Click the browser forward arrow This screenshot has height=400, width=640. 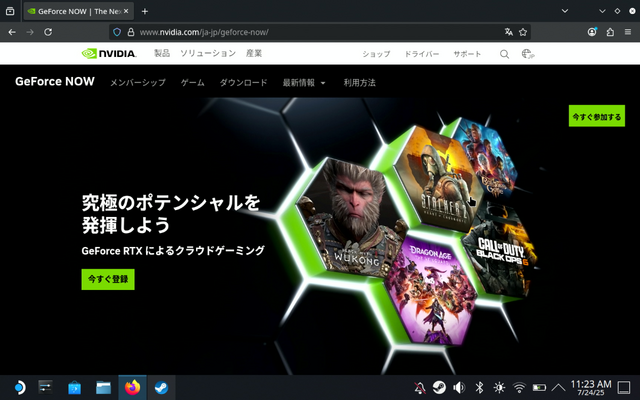click(30, 32)
